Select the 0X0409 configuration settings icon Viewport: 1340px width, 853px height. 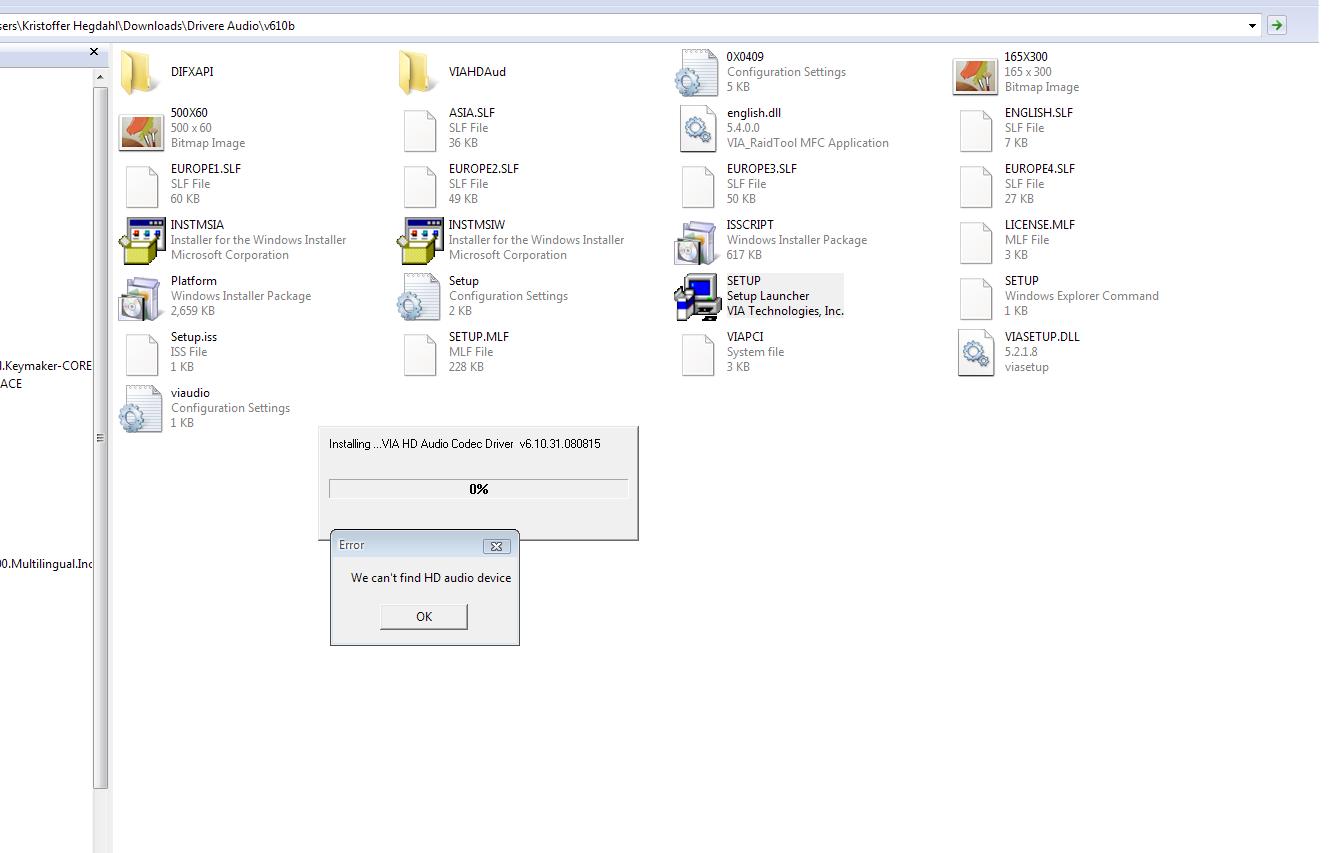click(x=696, y=72)
